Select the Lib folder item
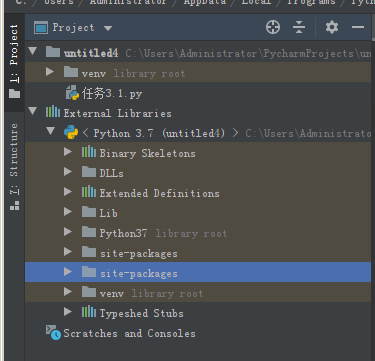 tap(198, 213)
